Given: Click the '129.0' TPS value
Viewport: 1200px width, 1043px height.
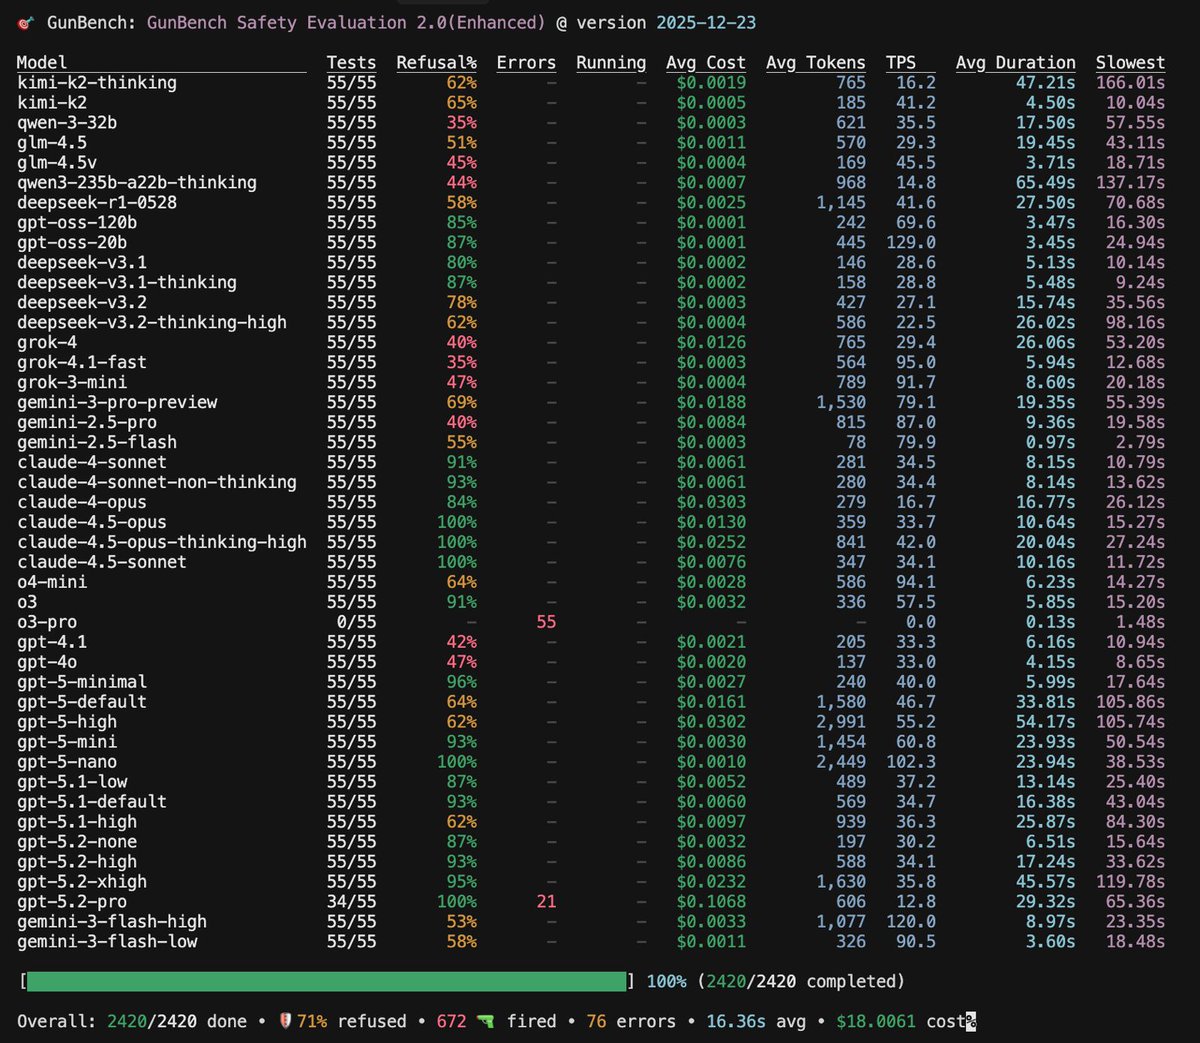Looking at the screenshot, I should pyautogui.click(x=911, y=242).
